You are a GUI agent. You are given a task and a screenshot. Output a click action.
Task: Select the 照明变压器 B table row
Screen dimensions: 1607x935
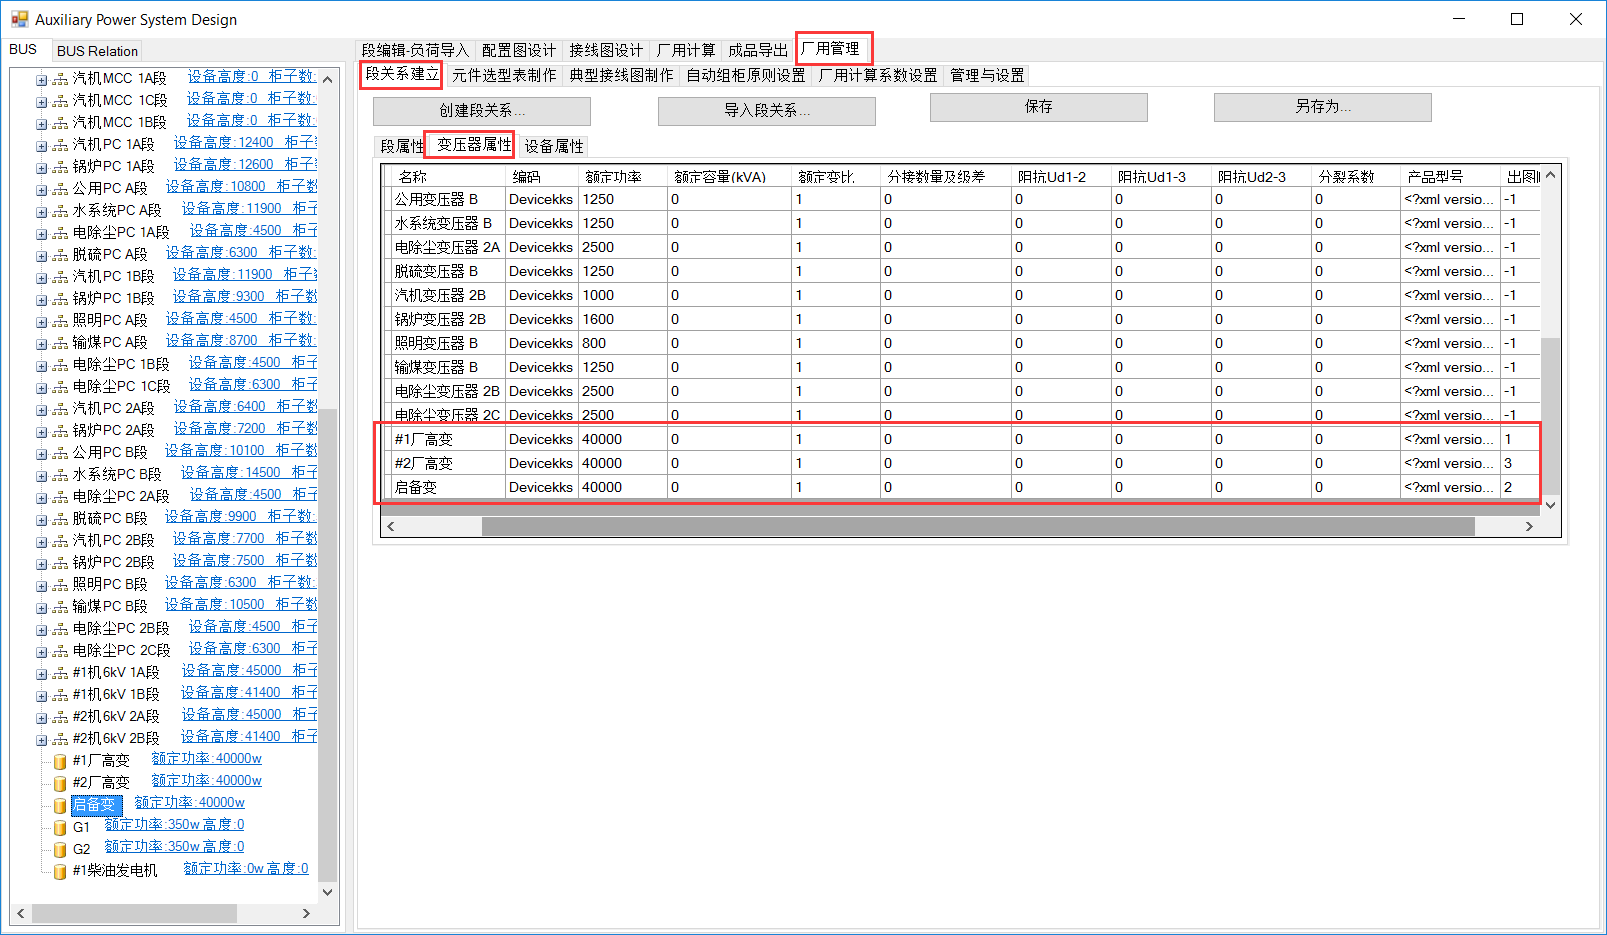961,343
